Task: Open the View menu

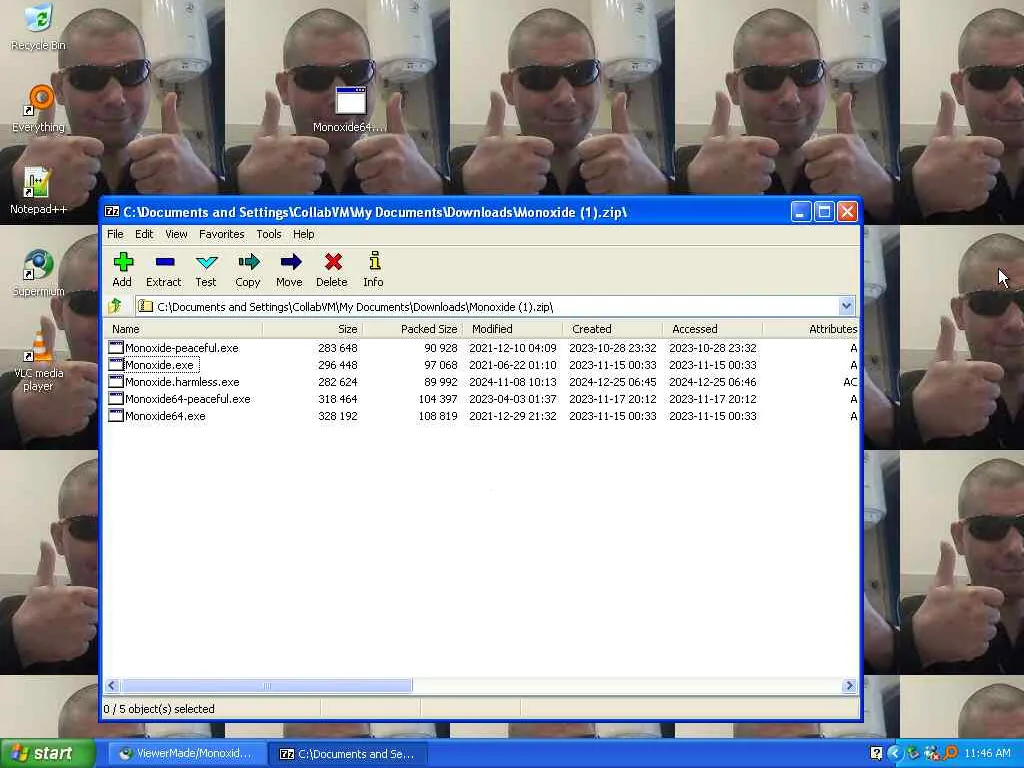Action: 176,234
